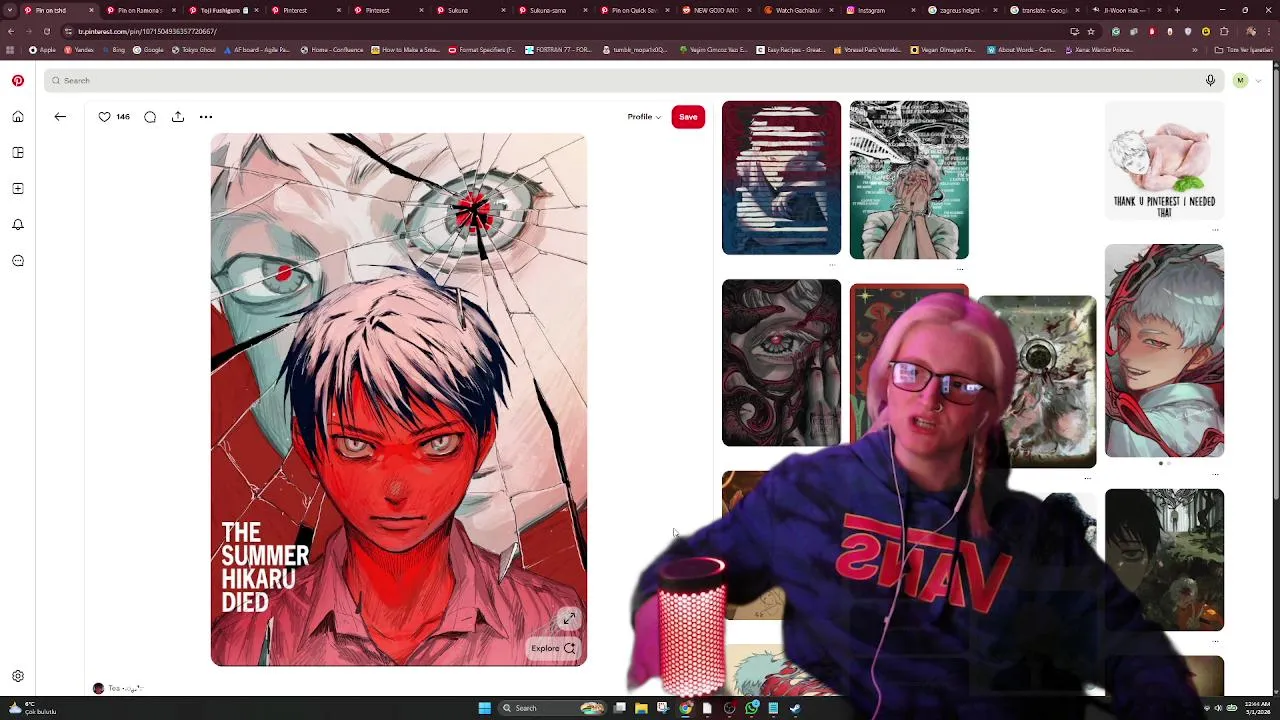Open the boards icon below the Home icon
The image size is (1280, 720).
18,153
